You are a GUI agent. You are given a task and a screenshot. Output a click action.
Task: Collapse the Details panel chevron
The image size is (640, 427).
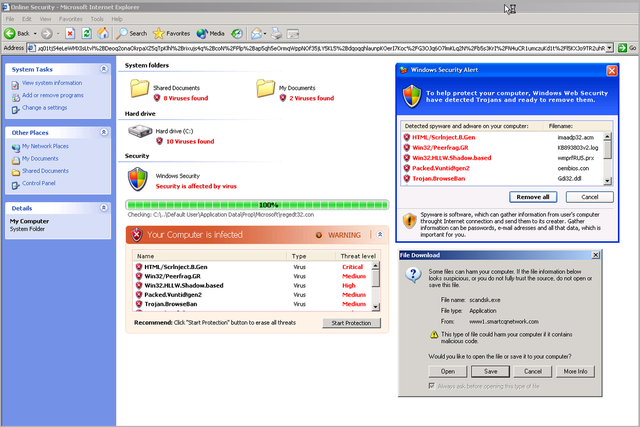tap(103, 208)
